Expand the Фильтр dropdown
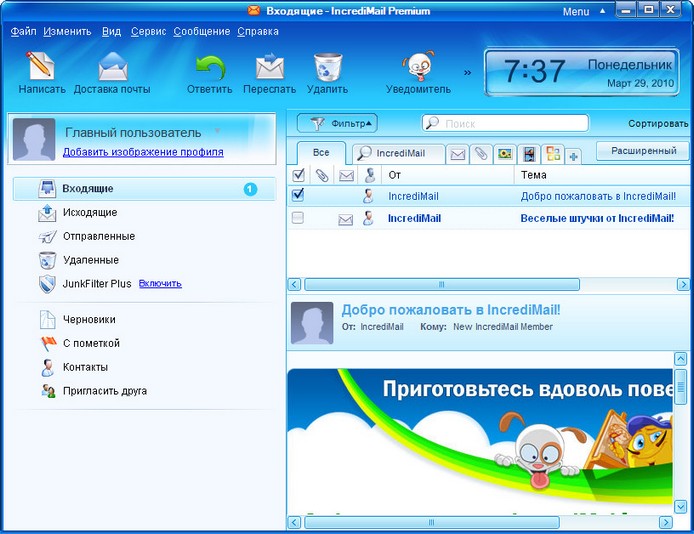This screenshot has height=534, width=694. tap(338, 124)
